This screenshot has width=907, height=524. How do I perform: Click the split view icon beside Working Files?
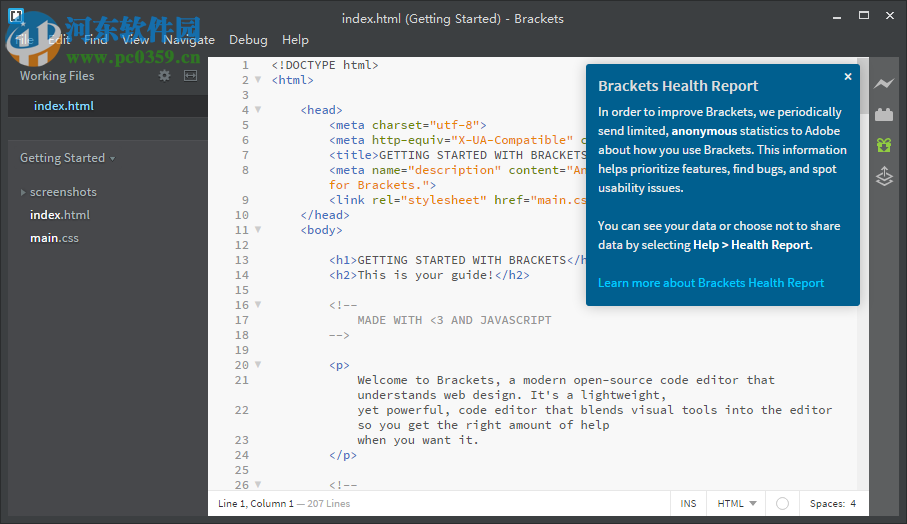click(190, 75)
